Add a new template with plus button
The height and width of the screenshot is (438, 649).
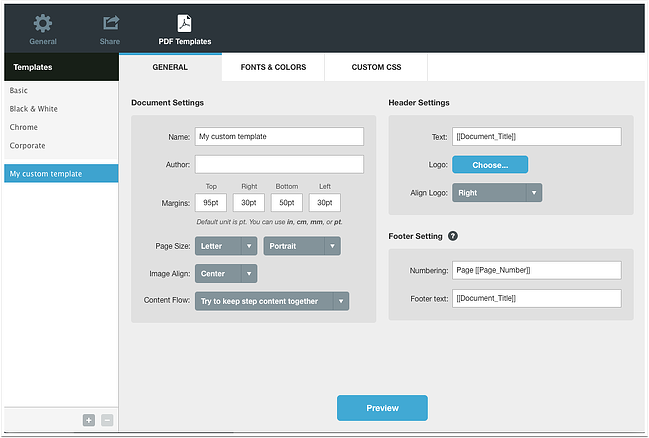click(x=89, y=420)
